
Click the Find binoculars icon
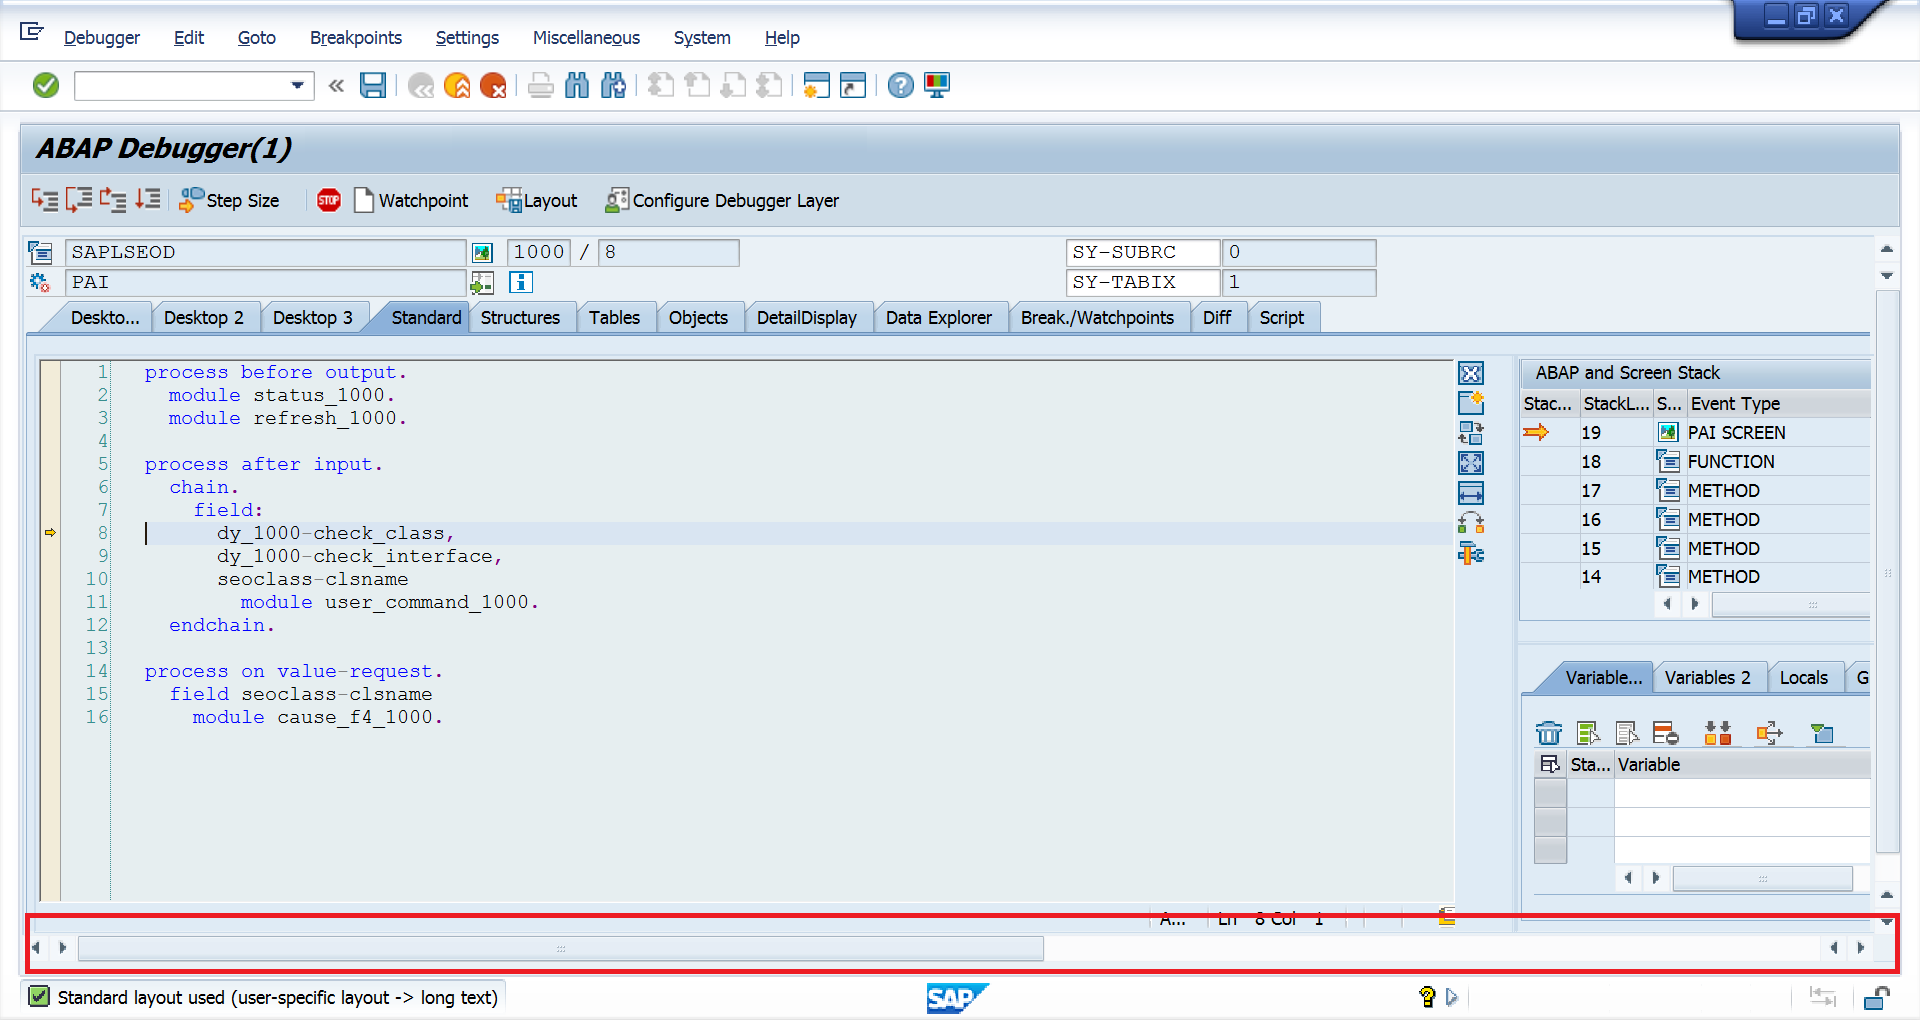tap(577, 86)
